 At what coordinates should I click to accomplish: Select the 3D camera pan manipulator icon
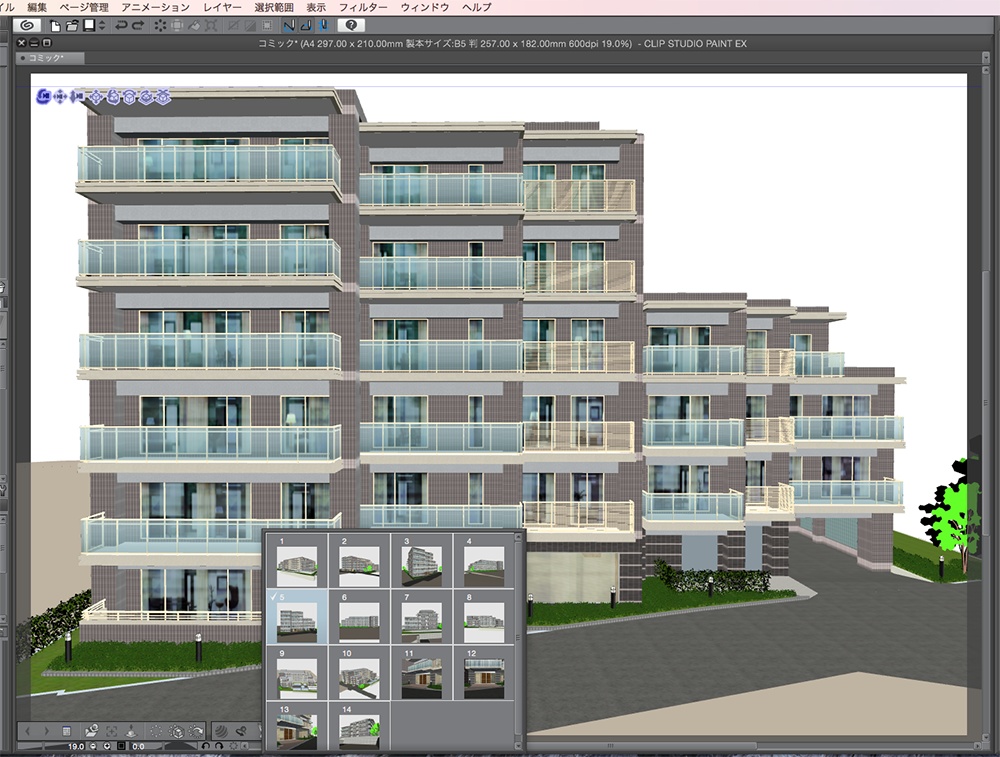pyautogui.click(x=60, y=96)
